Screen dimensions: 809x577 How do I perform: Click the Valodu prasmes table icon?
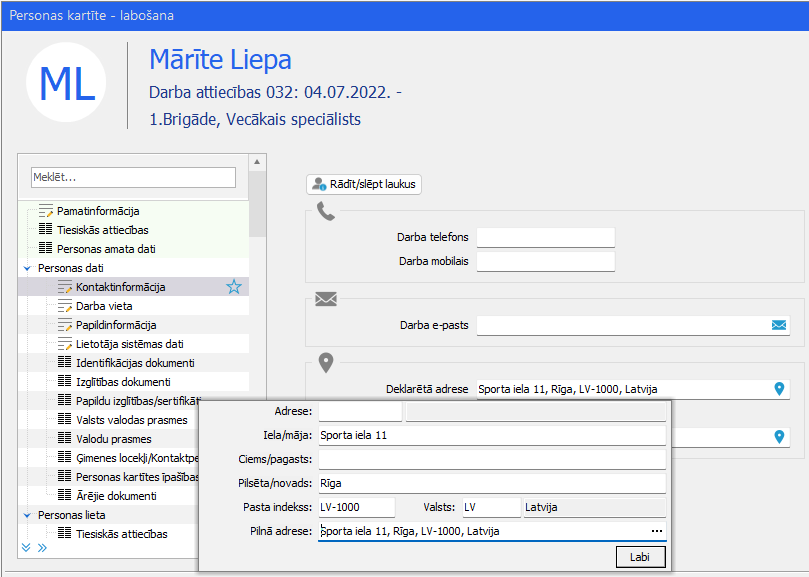64,438
